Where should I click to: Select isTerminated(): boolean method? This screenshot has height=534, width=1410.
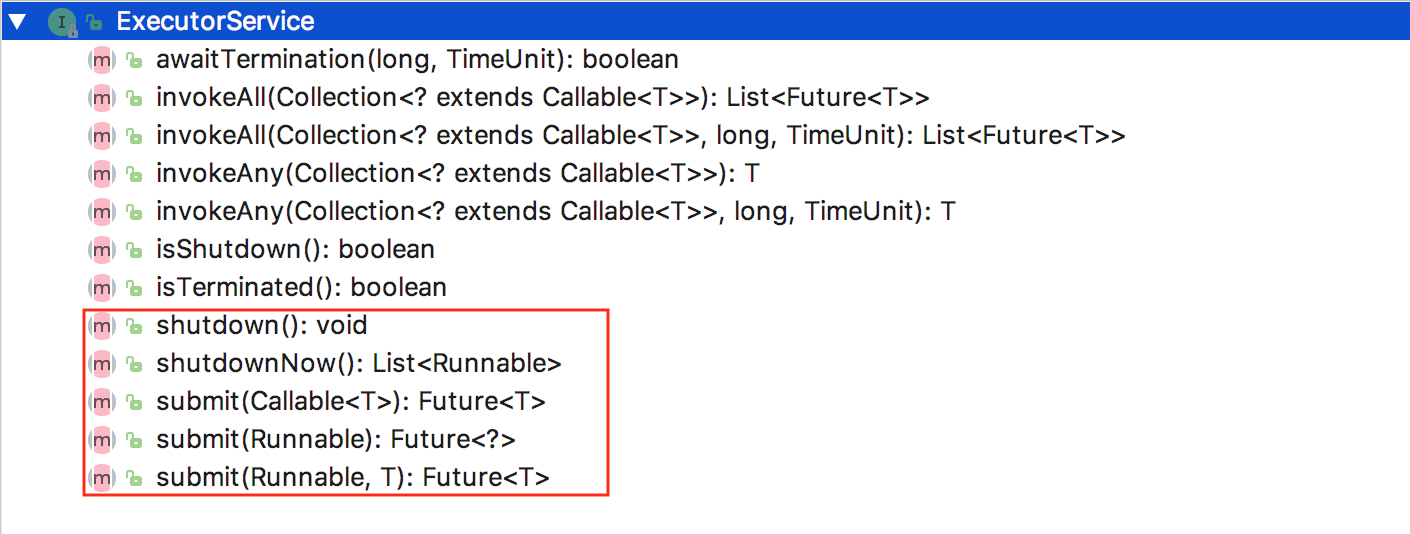(x=301, y=287)
